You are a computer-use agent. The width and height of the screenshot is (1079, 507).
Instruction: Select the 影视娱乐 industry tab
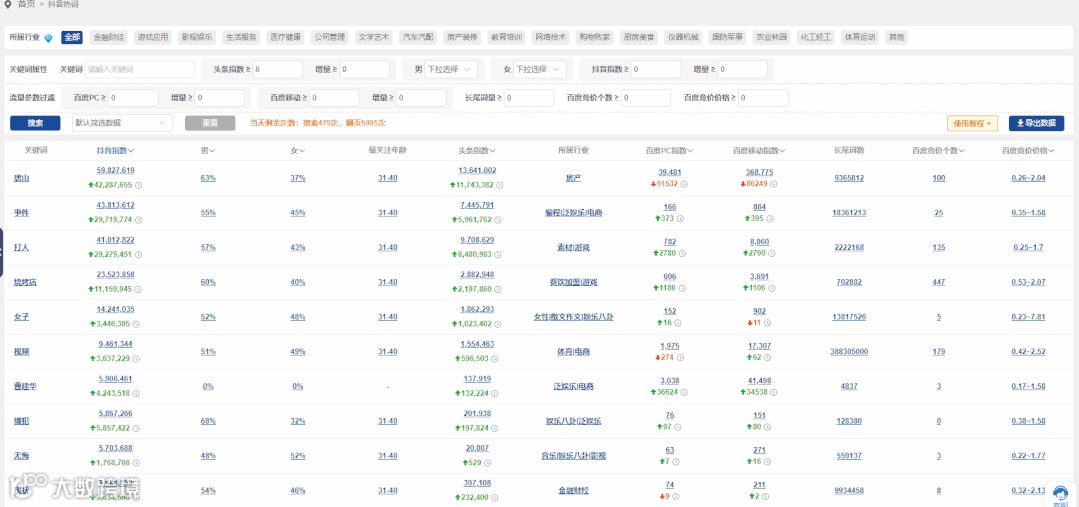(197, 37)
